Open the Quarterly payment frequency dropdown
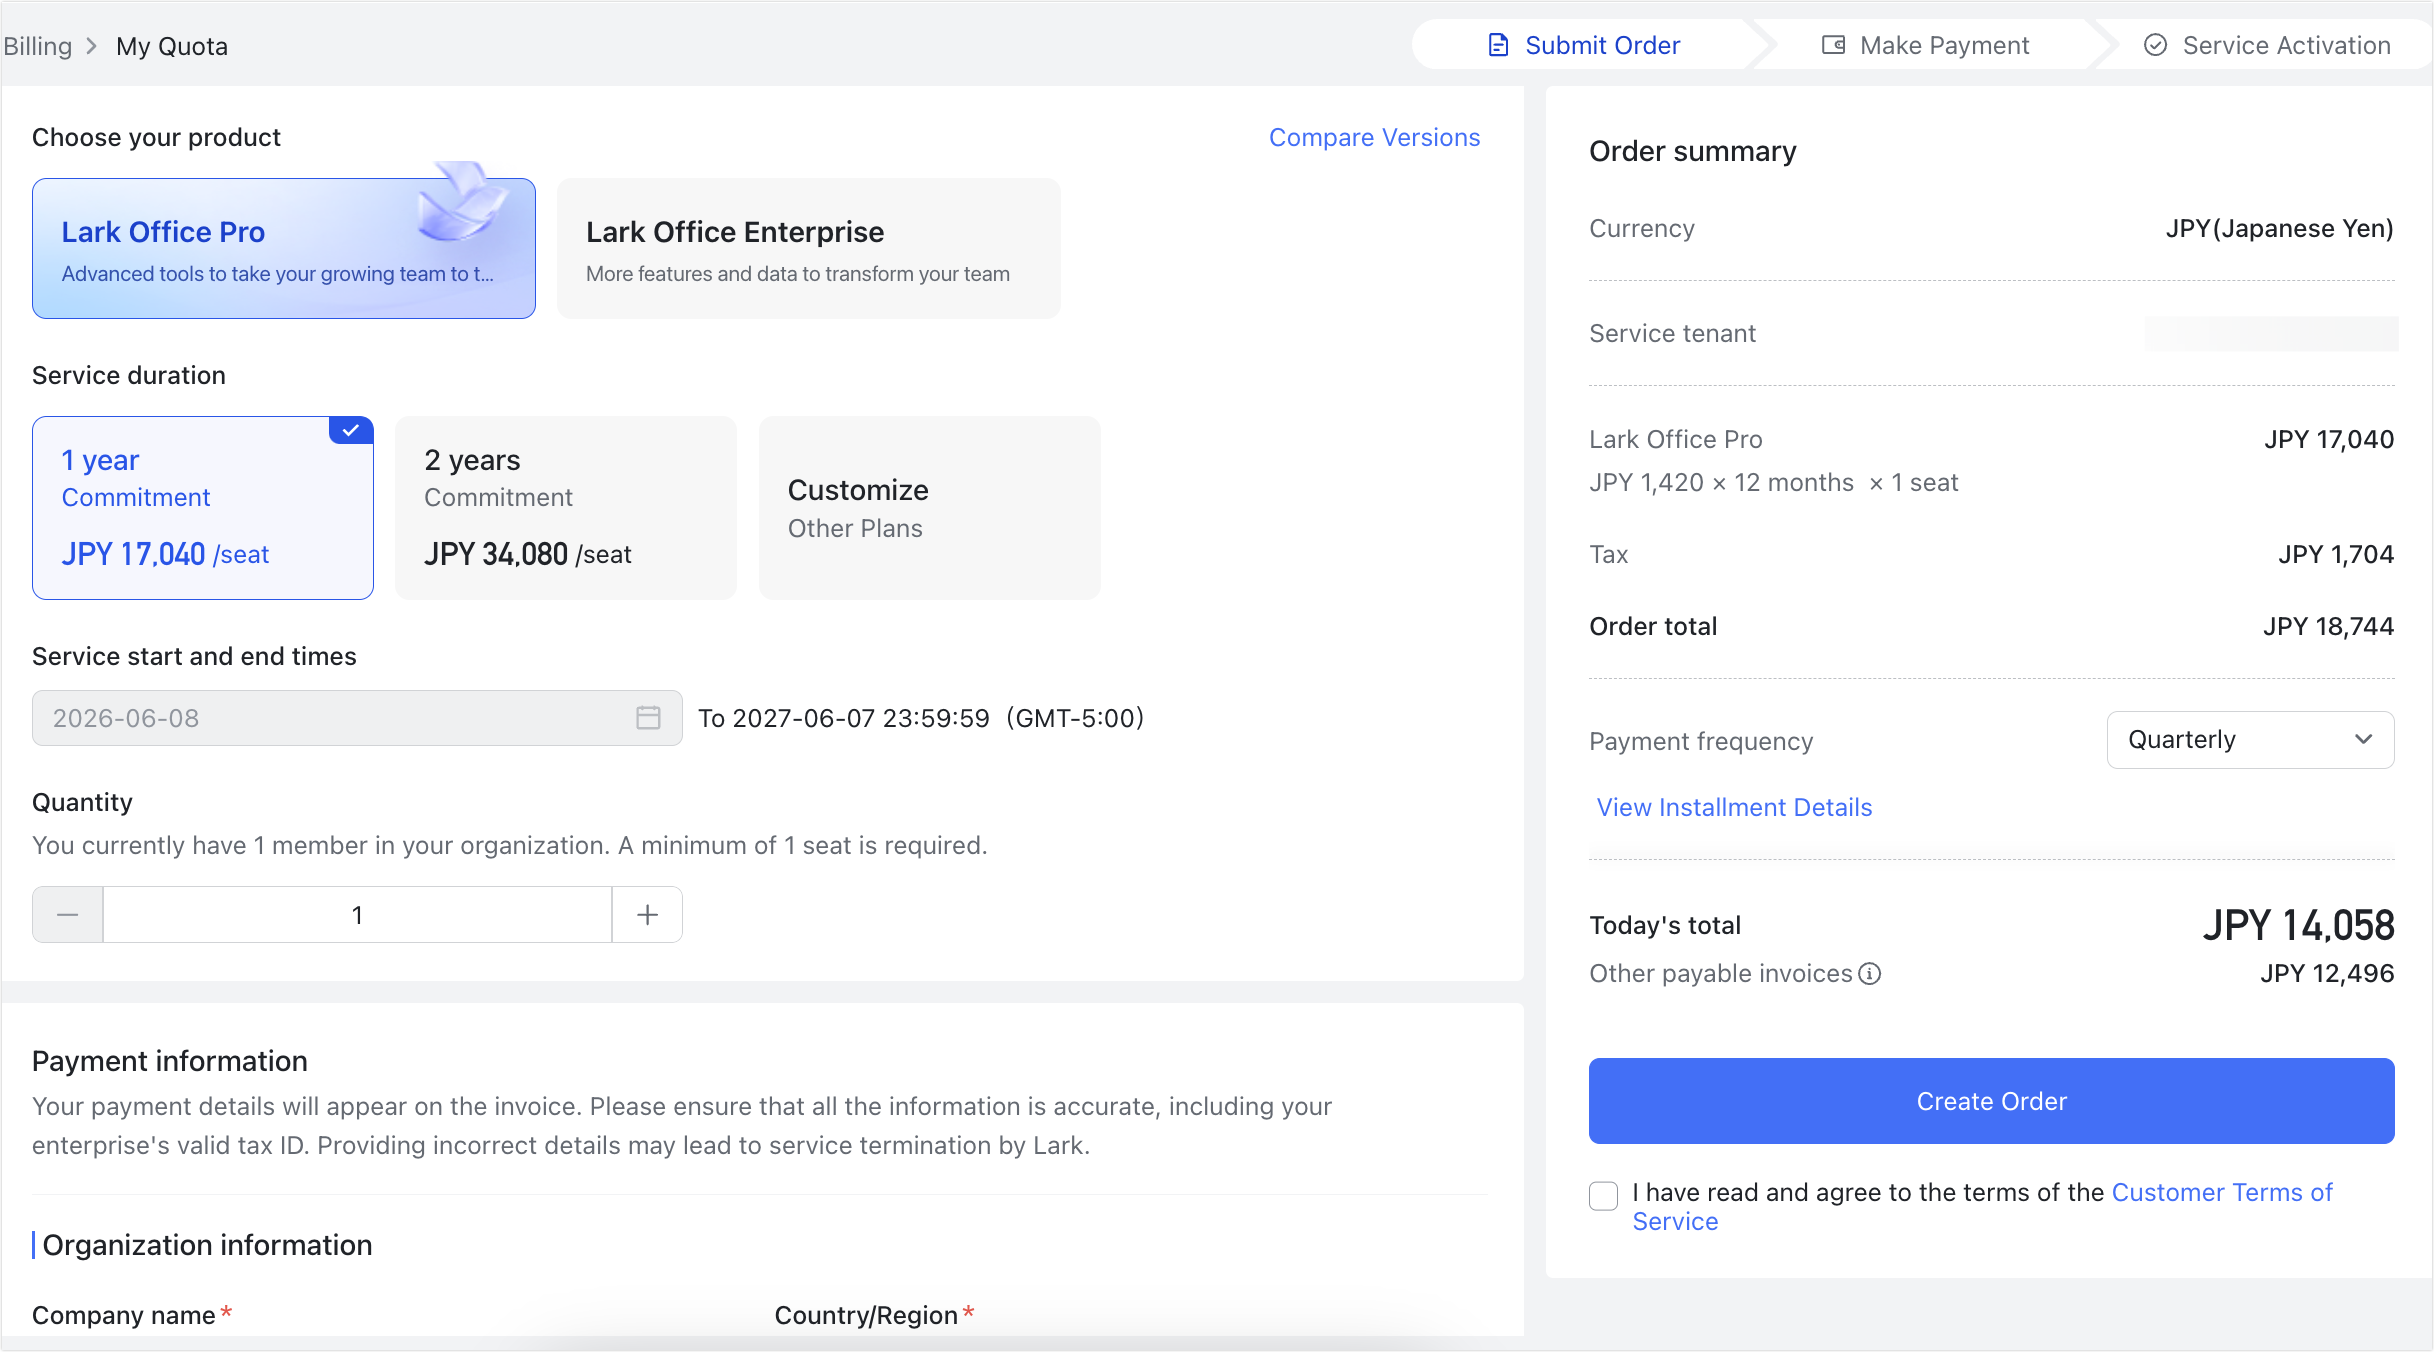 coord(2249,739)
